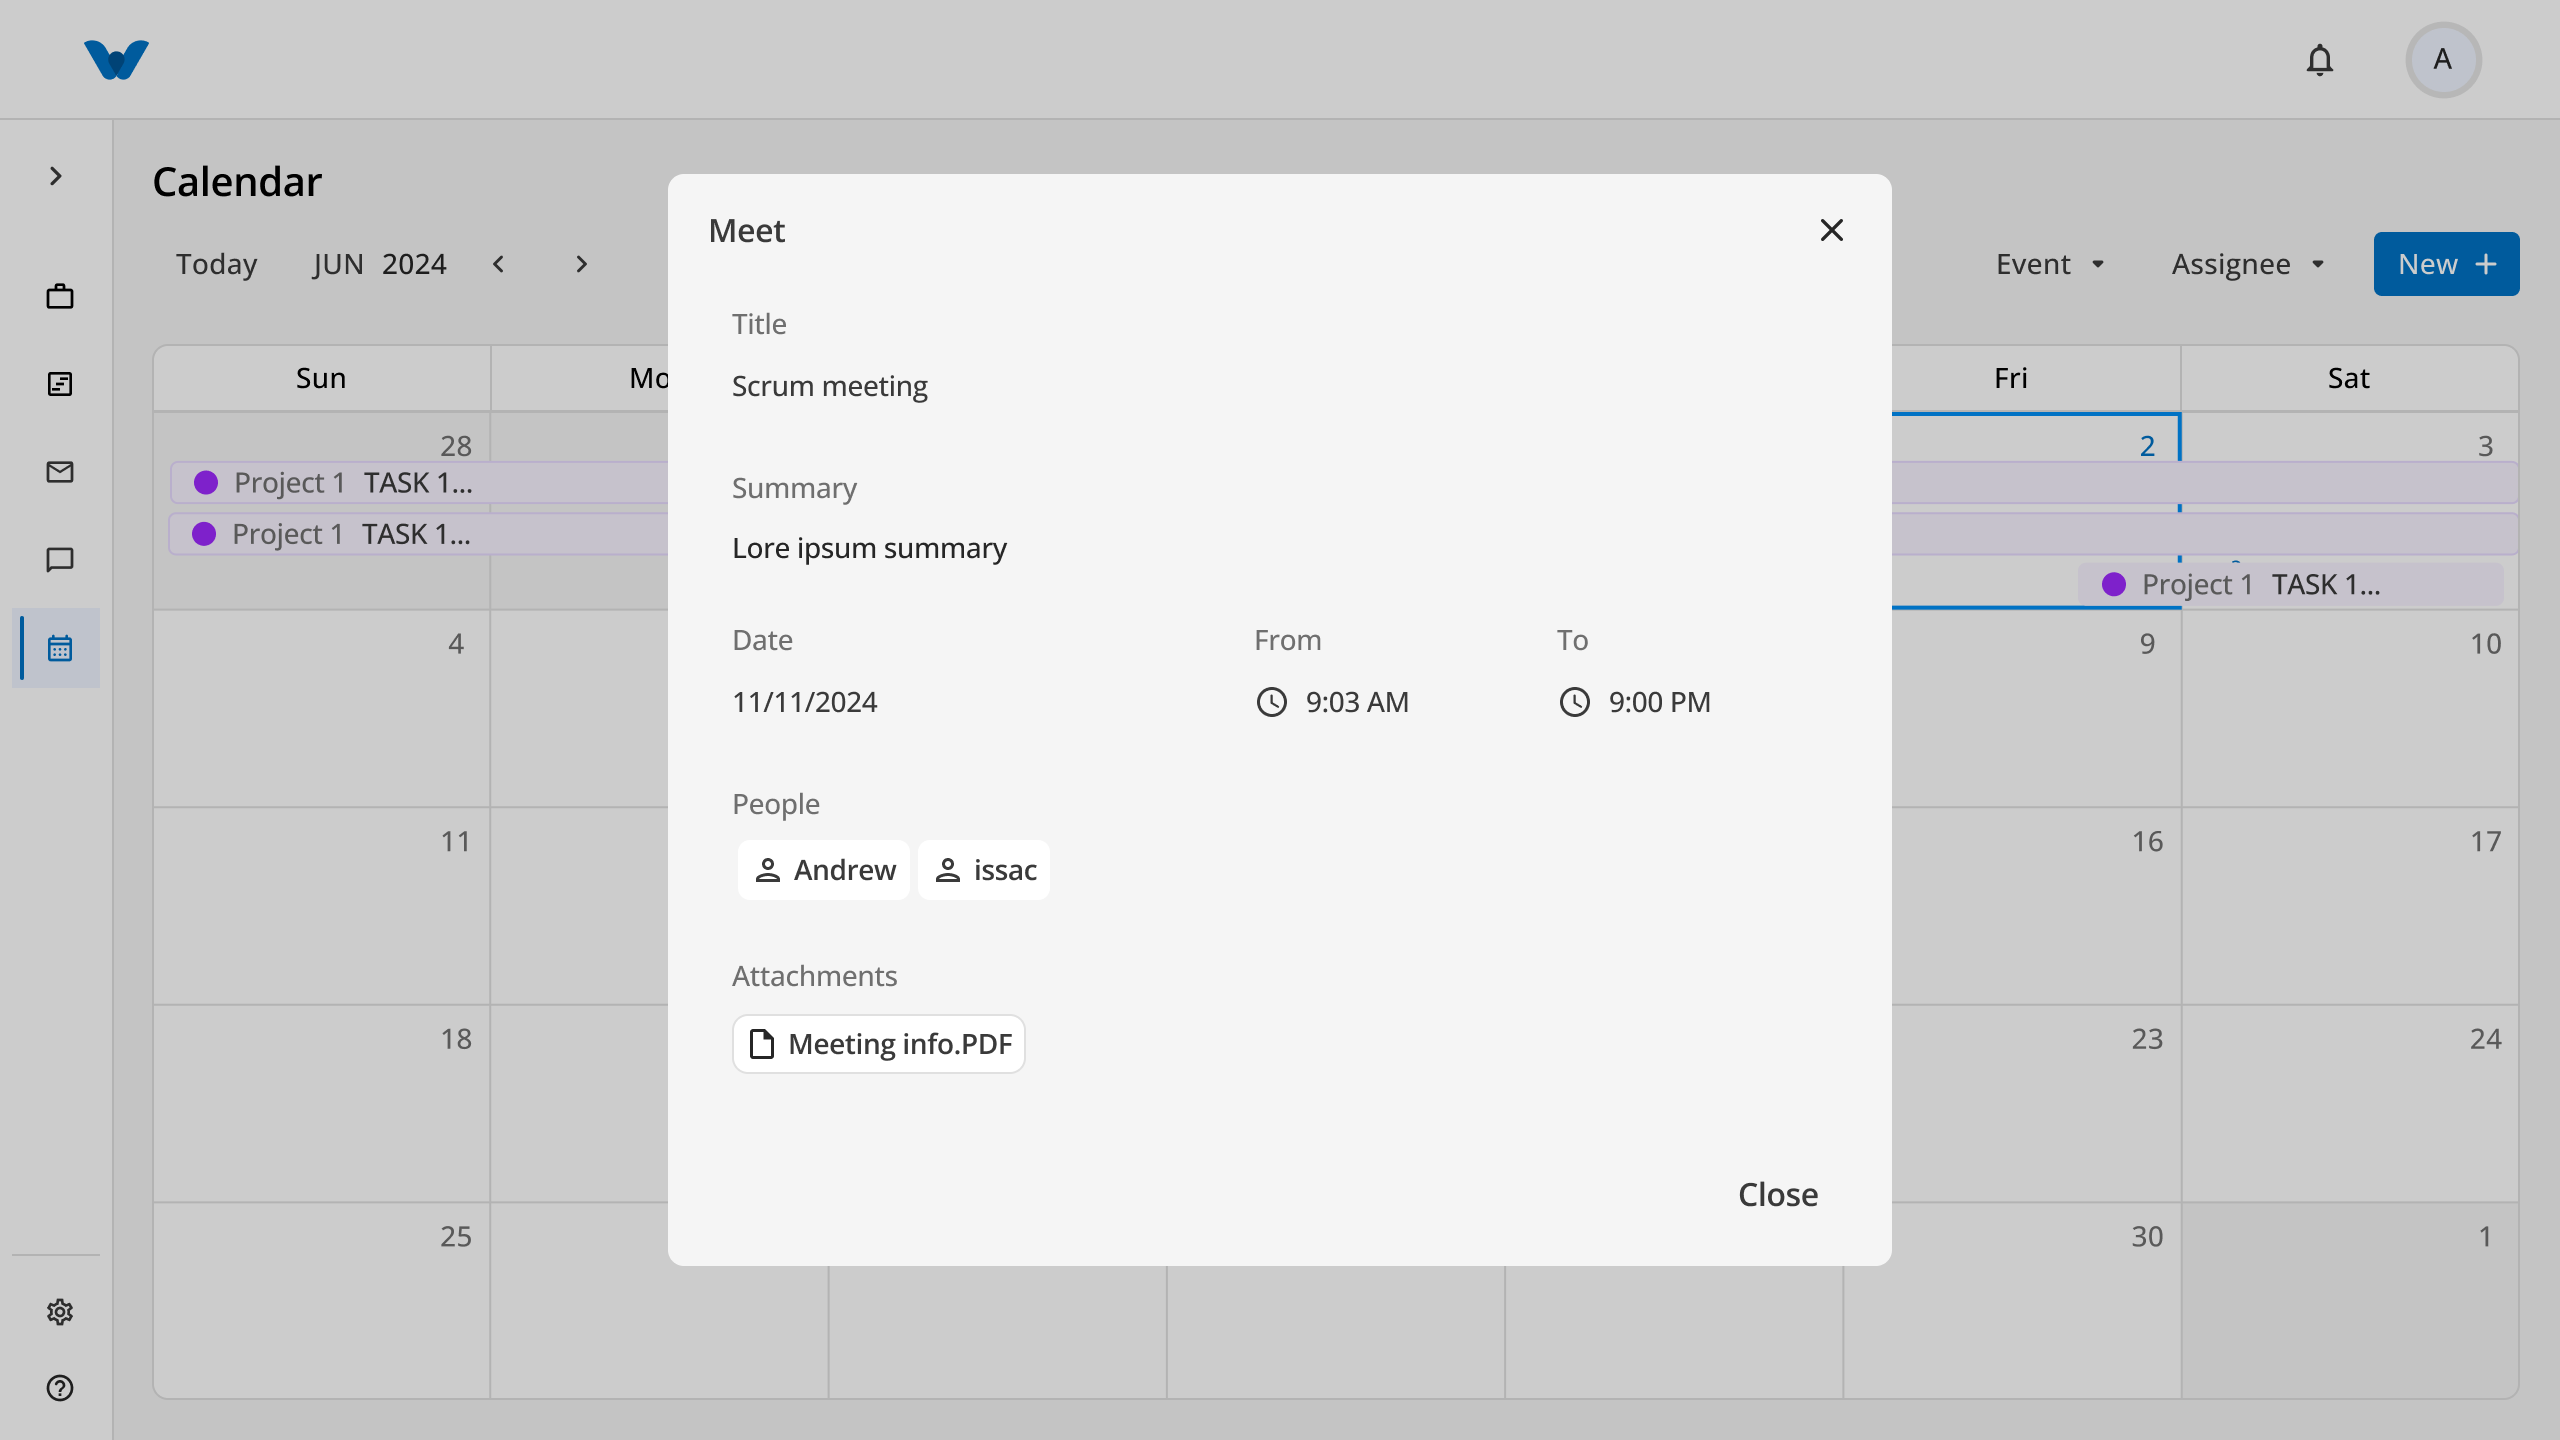Click the issac person chip
The height and width of the screenshot is (1440, 2560).
(984, 870)
